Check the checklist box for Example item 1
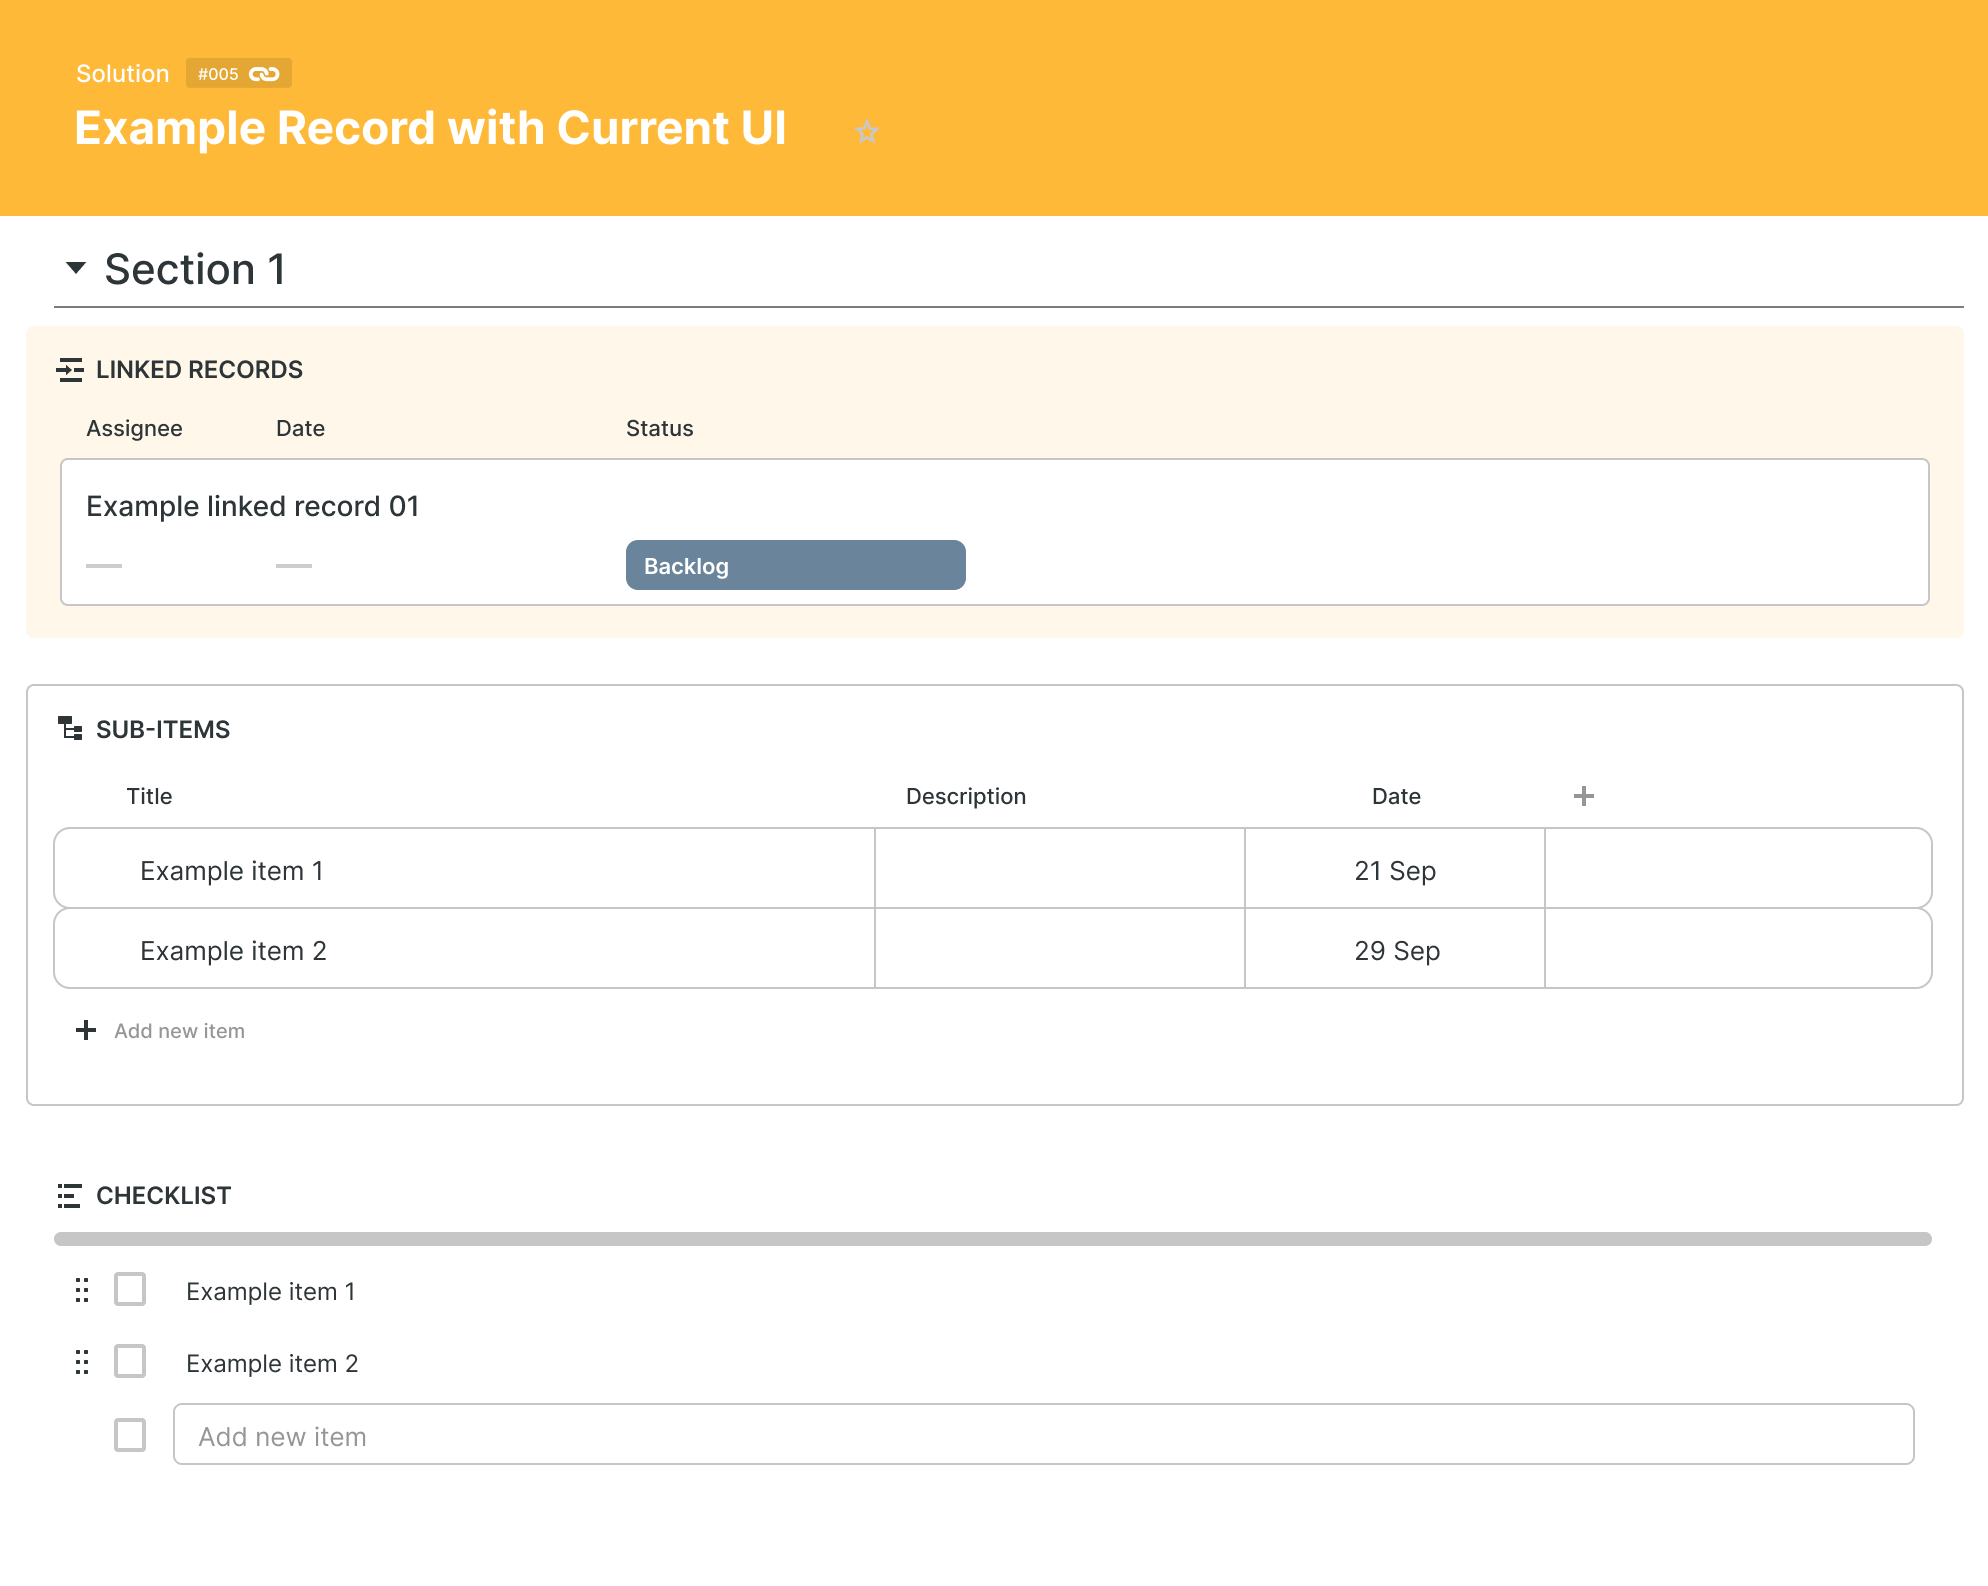Viewport: 1988px width, 1586px height. (130, 1290)
